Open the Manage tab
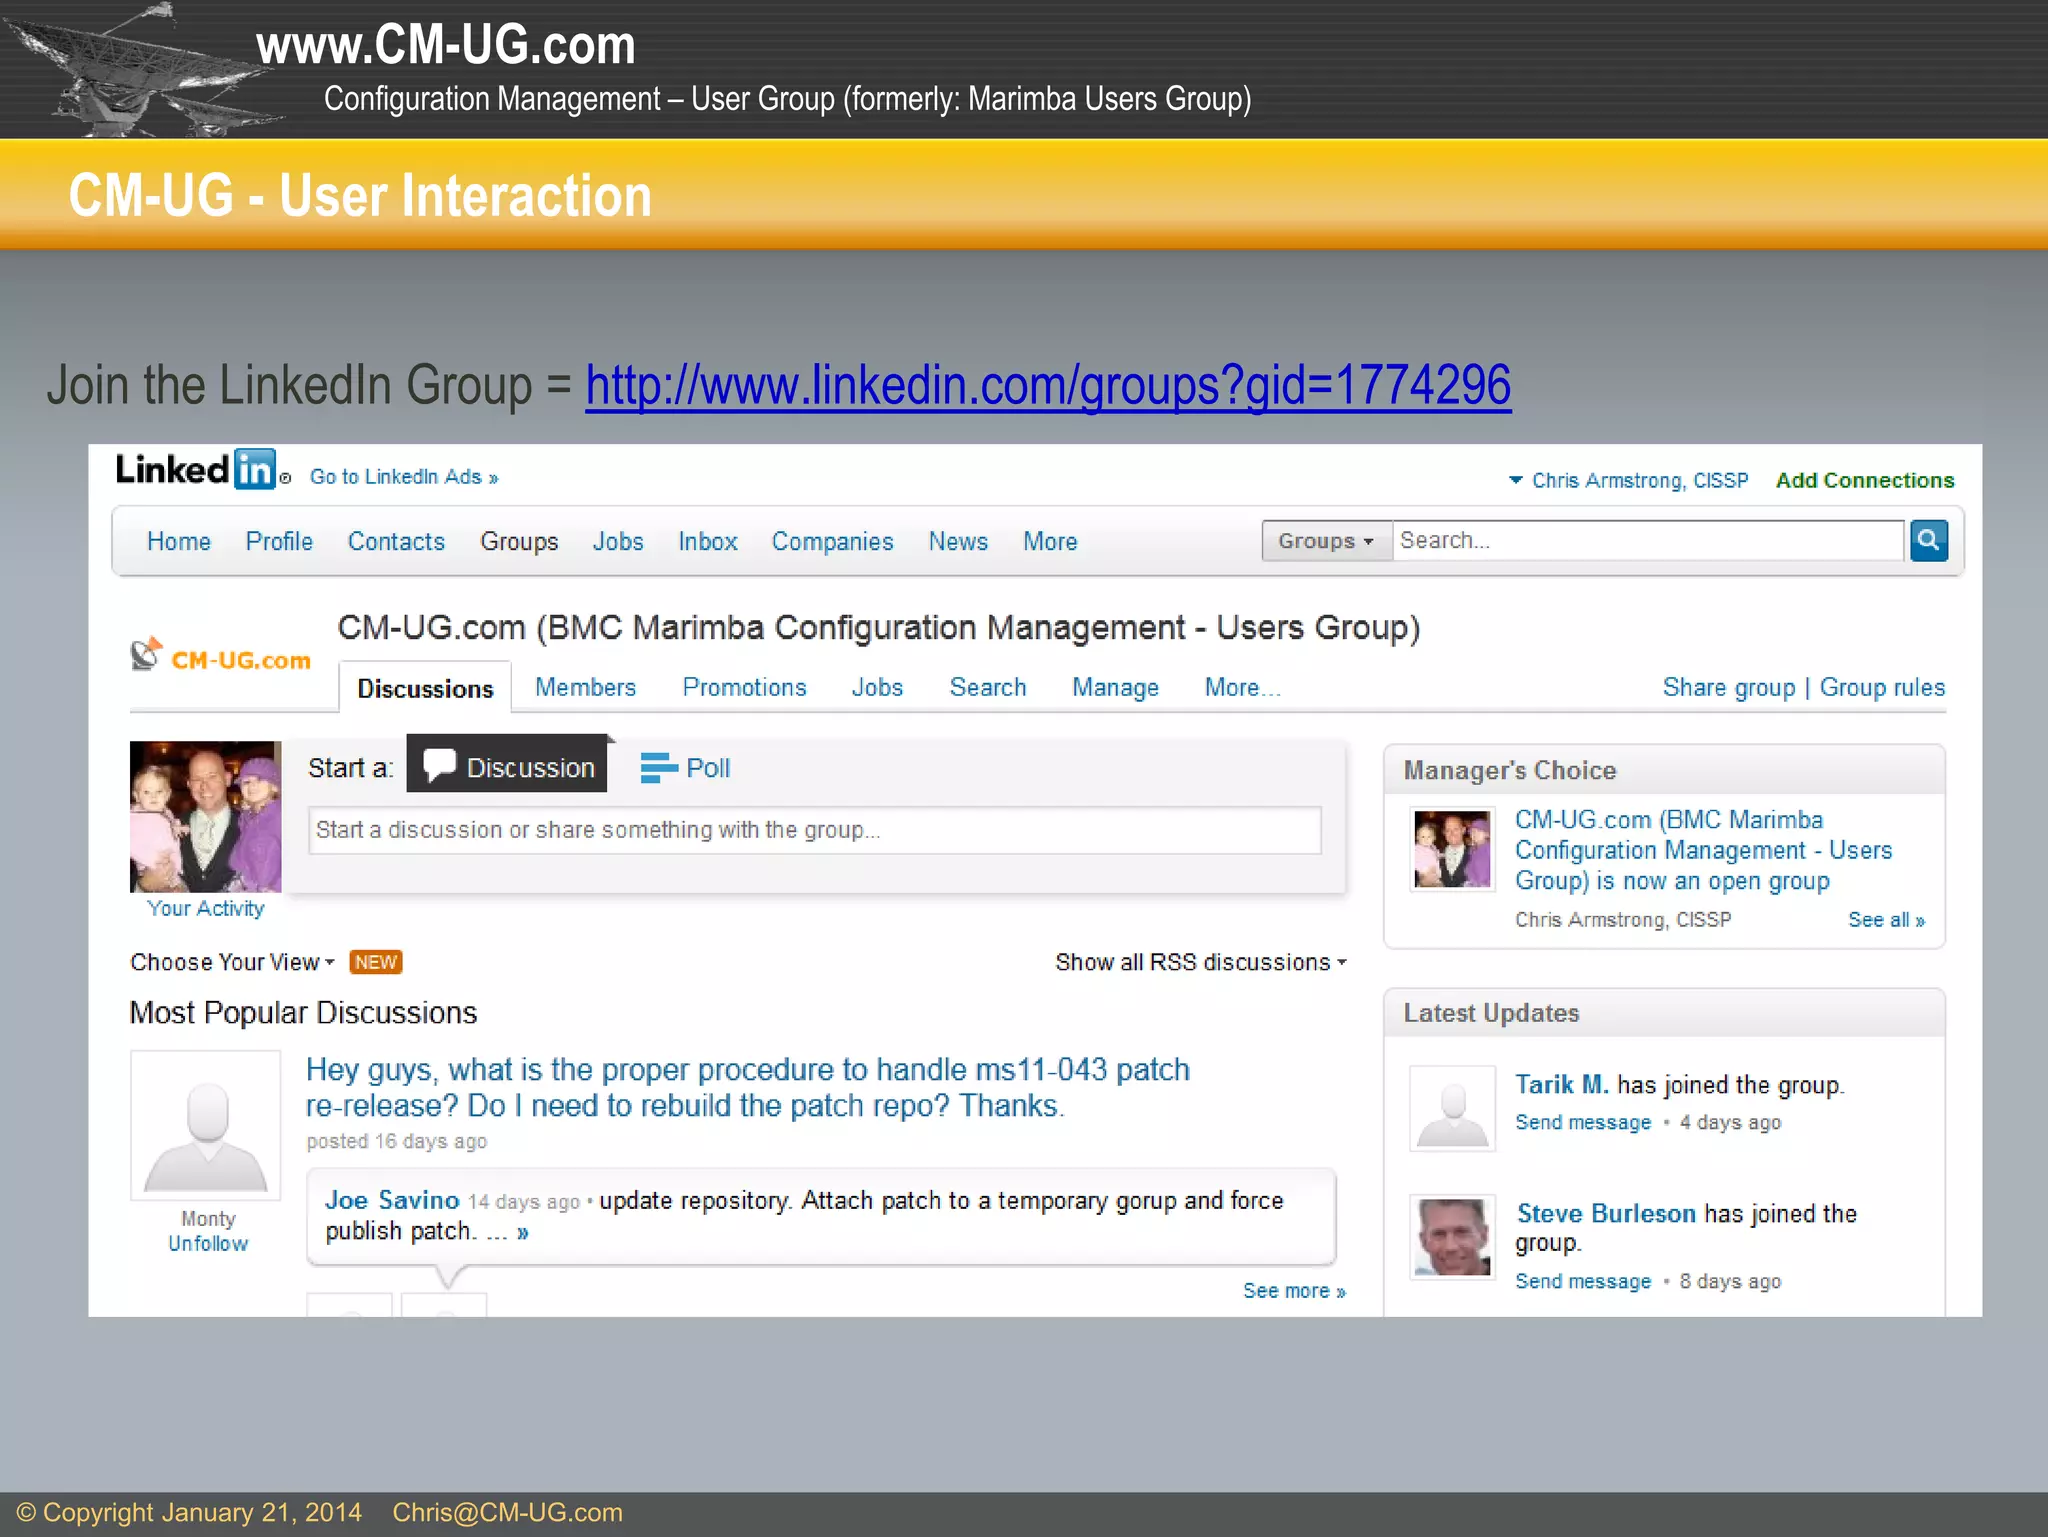Image resolution: width=2048 pixels, height=1537 pixels. [1115, 688]
